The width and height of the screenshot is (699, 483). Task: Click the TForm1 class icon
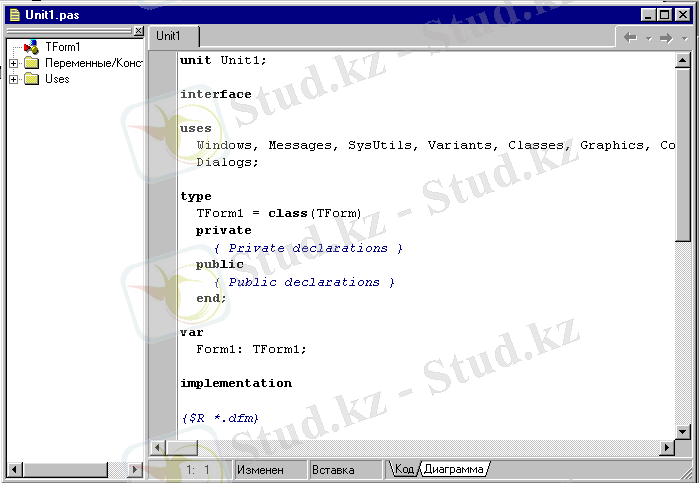[x=31, y=47]
